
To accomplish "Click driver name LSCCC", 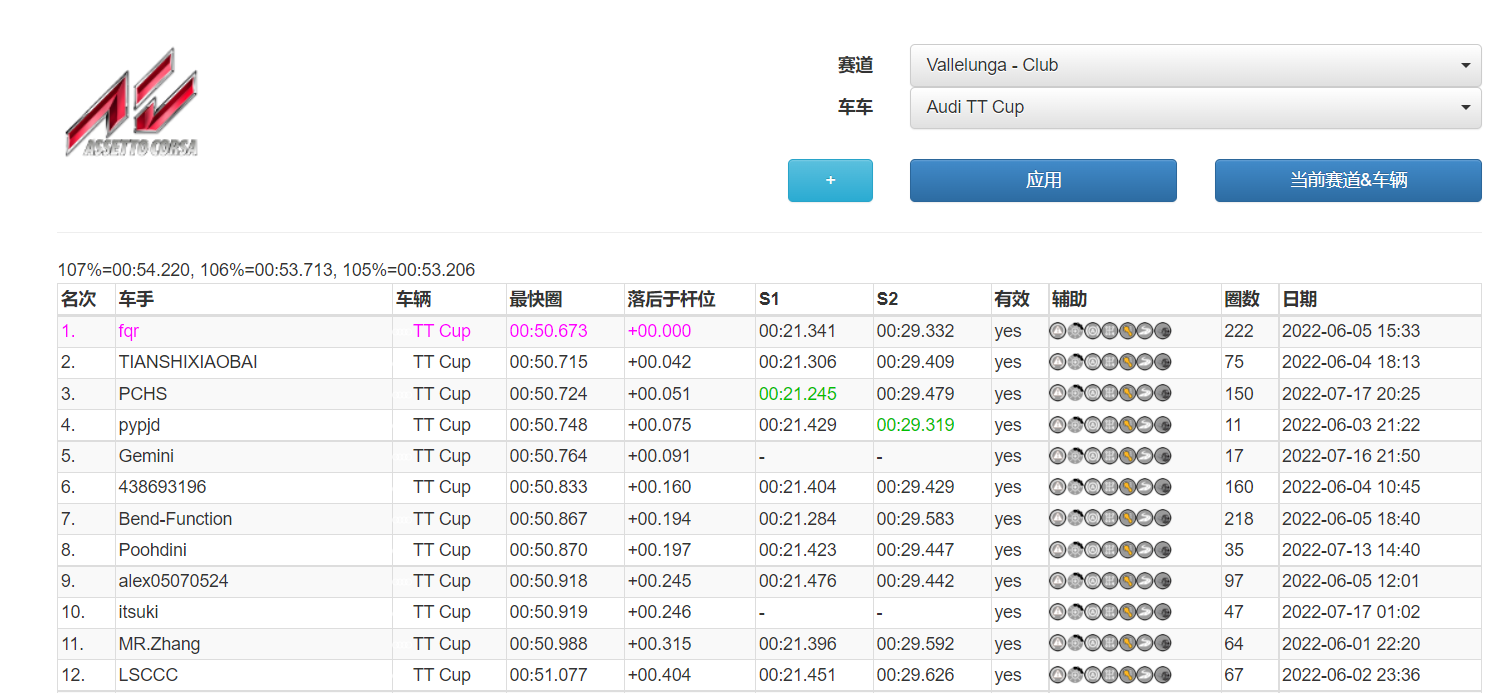I will (148, 674).
